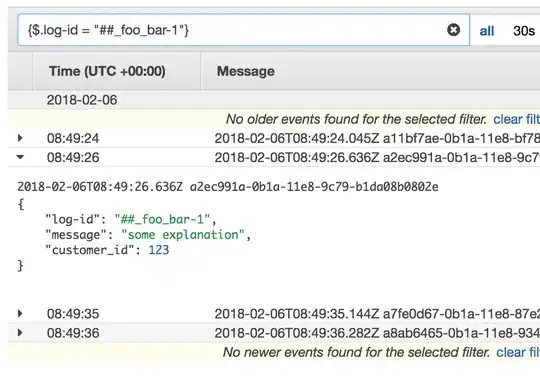
Task: Click clear filter link under older events notice
Action: click(x=516, y=119)
